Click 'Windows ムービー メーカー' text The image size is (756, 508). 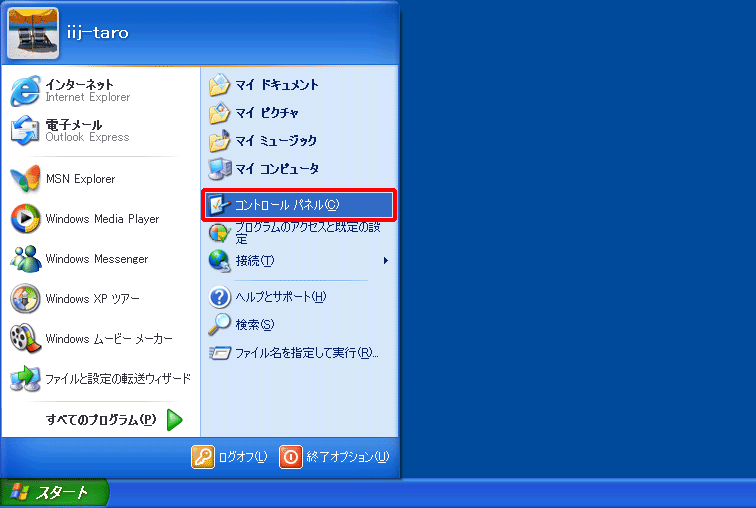(x=109, y=339)
